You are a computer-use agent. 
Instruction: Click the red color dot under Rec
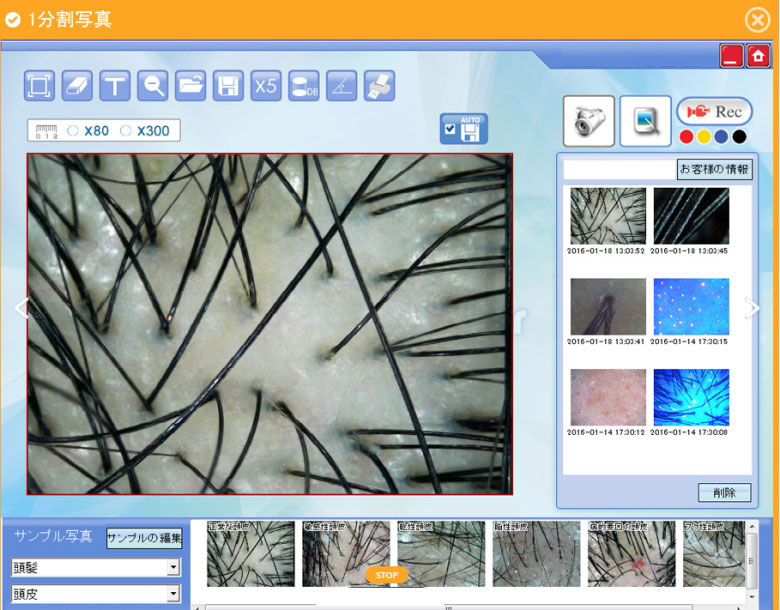click(686, 137)
